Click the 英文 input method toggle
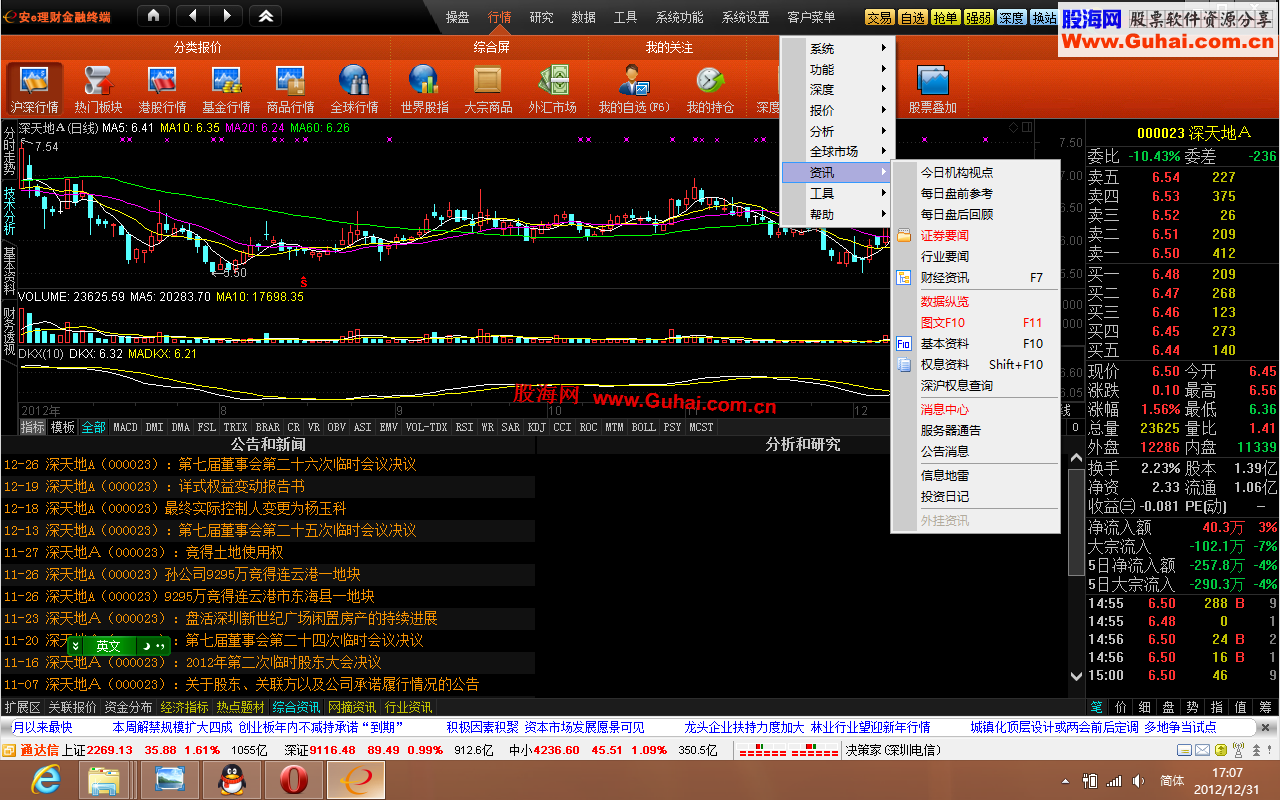This screenshot has height=800, width=1280. 108,646
